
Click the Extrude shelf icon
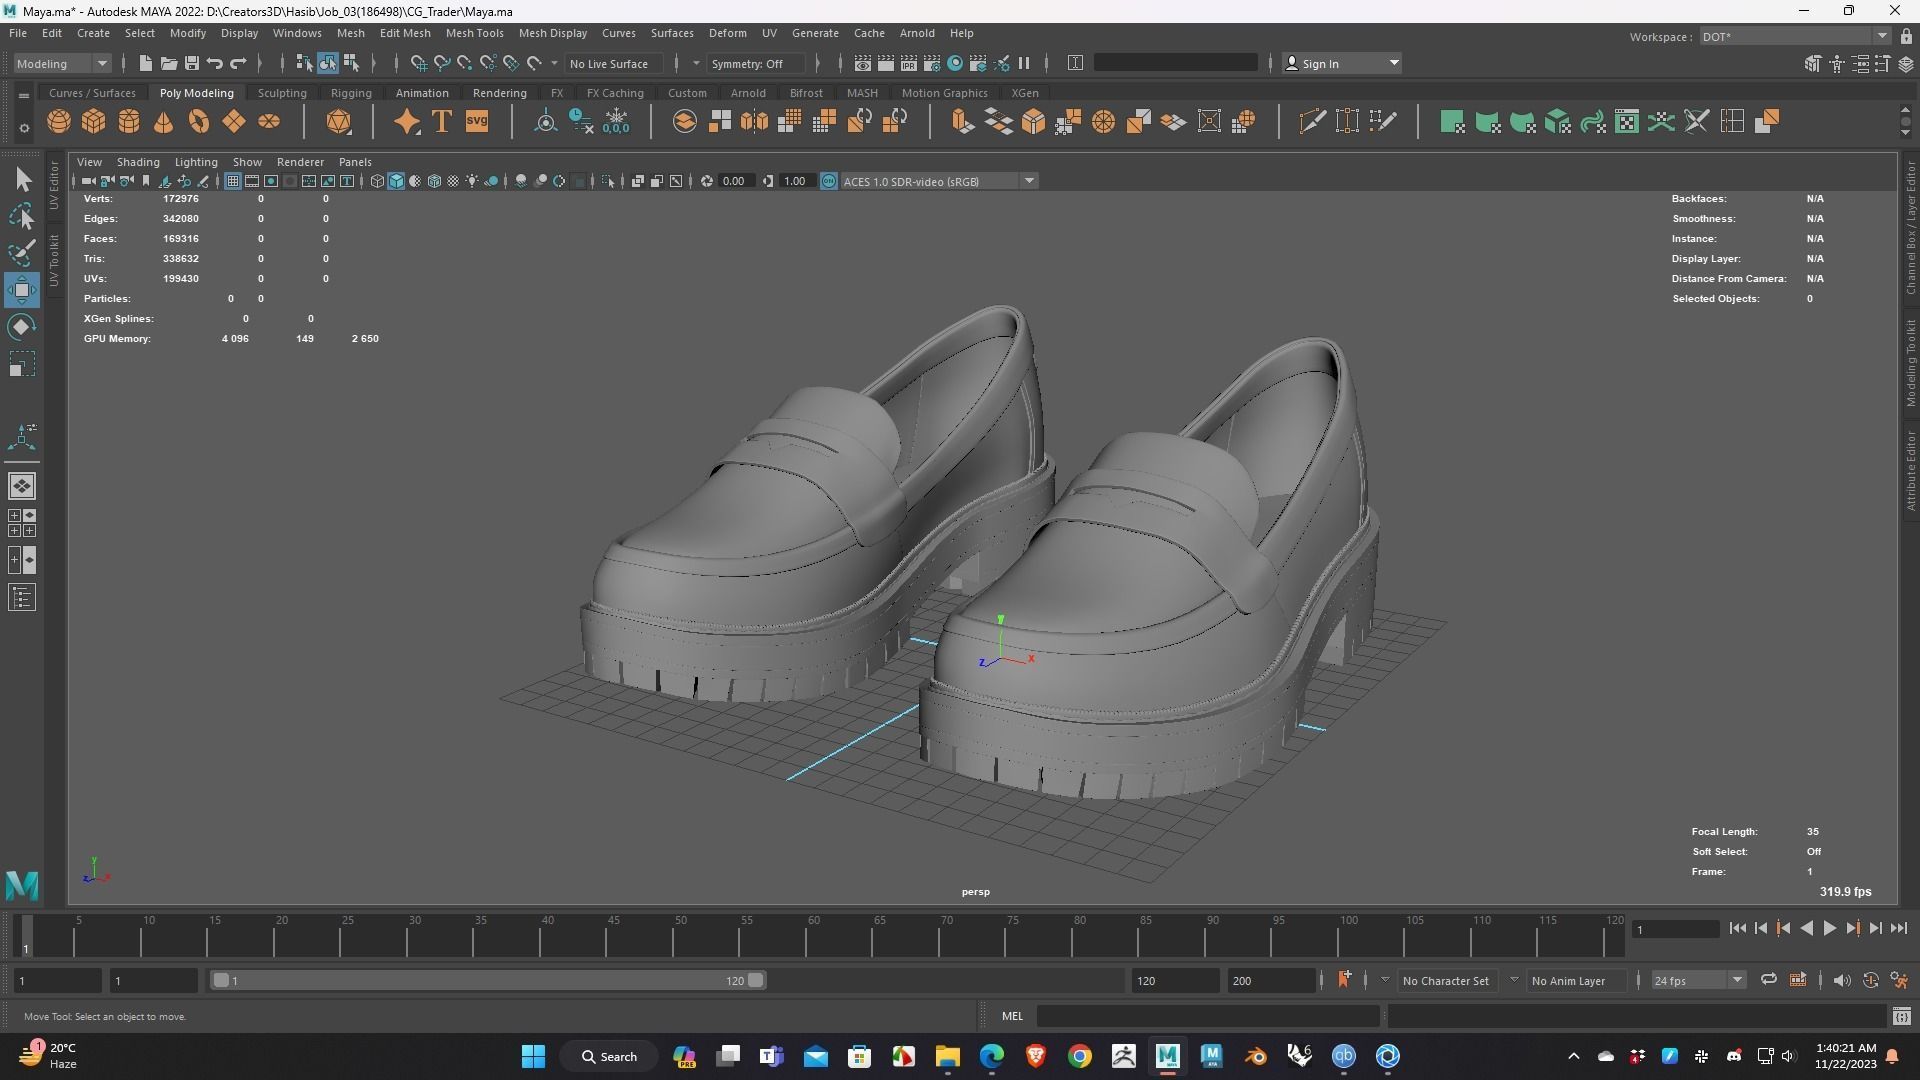[x=963, y=122]
